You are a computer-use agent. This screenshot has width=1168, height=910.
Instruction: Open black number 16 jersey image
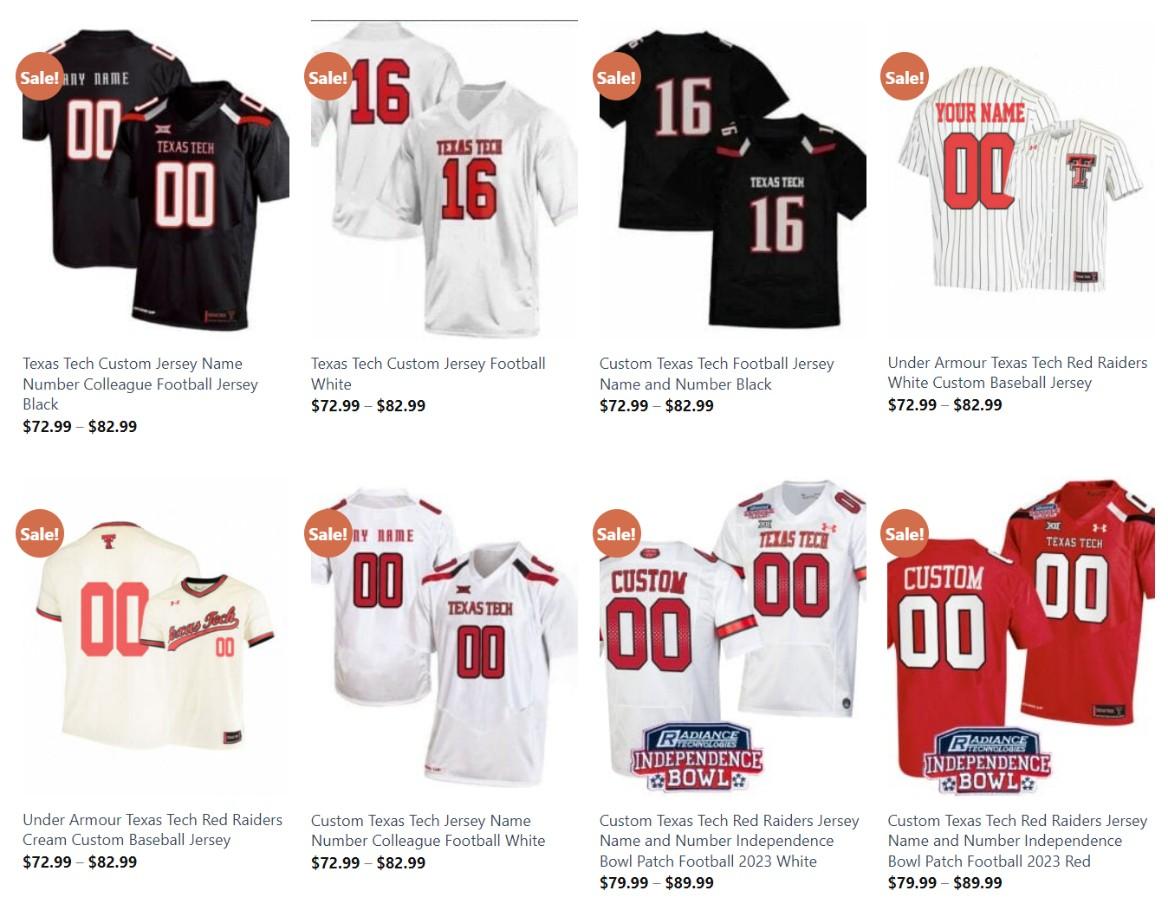click(x=732, y=179)
